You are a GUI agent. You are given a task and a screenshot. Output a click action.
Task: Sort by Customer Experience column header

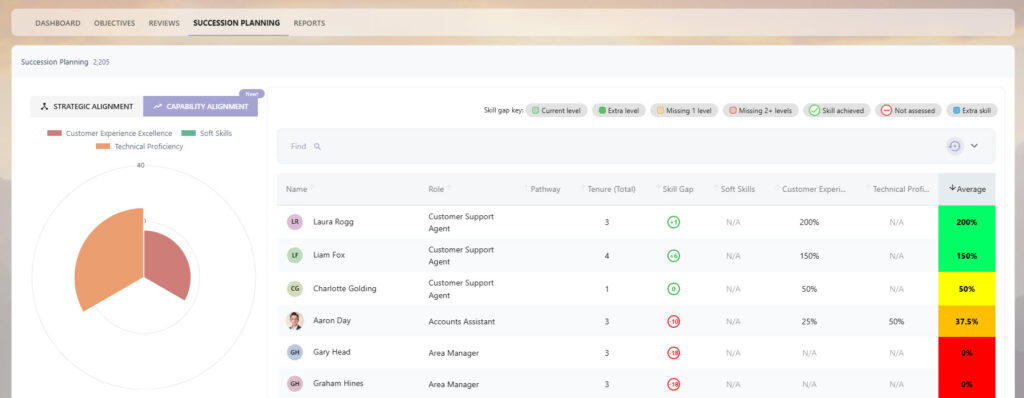click(x=814, y=190)
